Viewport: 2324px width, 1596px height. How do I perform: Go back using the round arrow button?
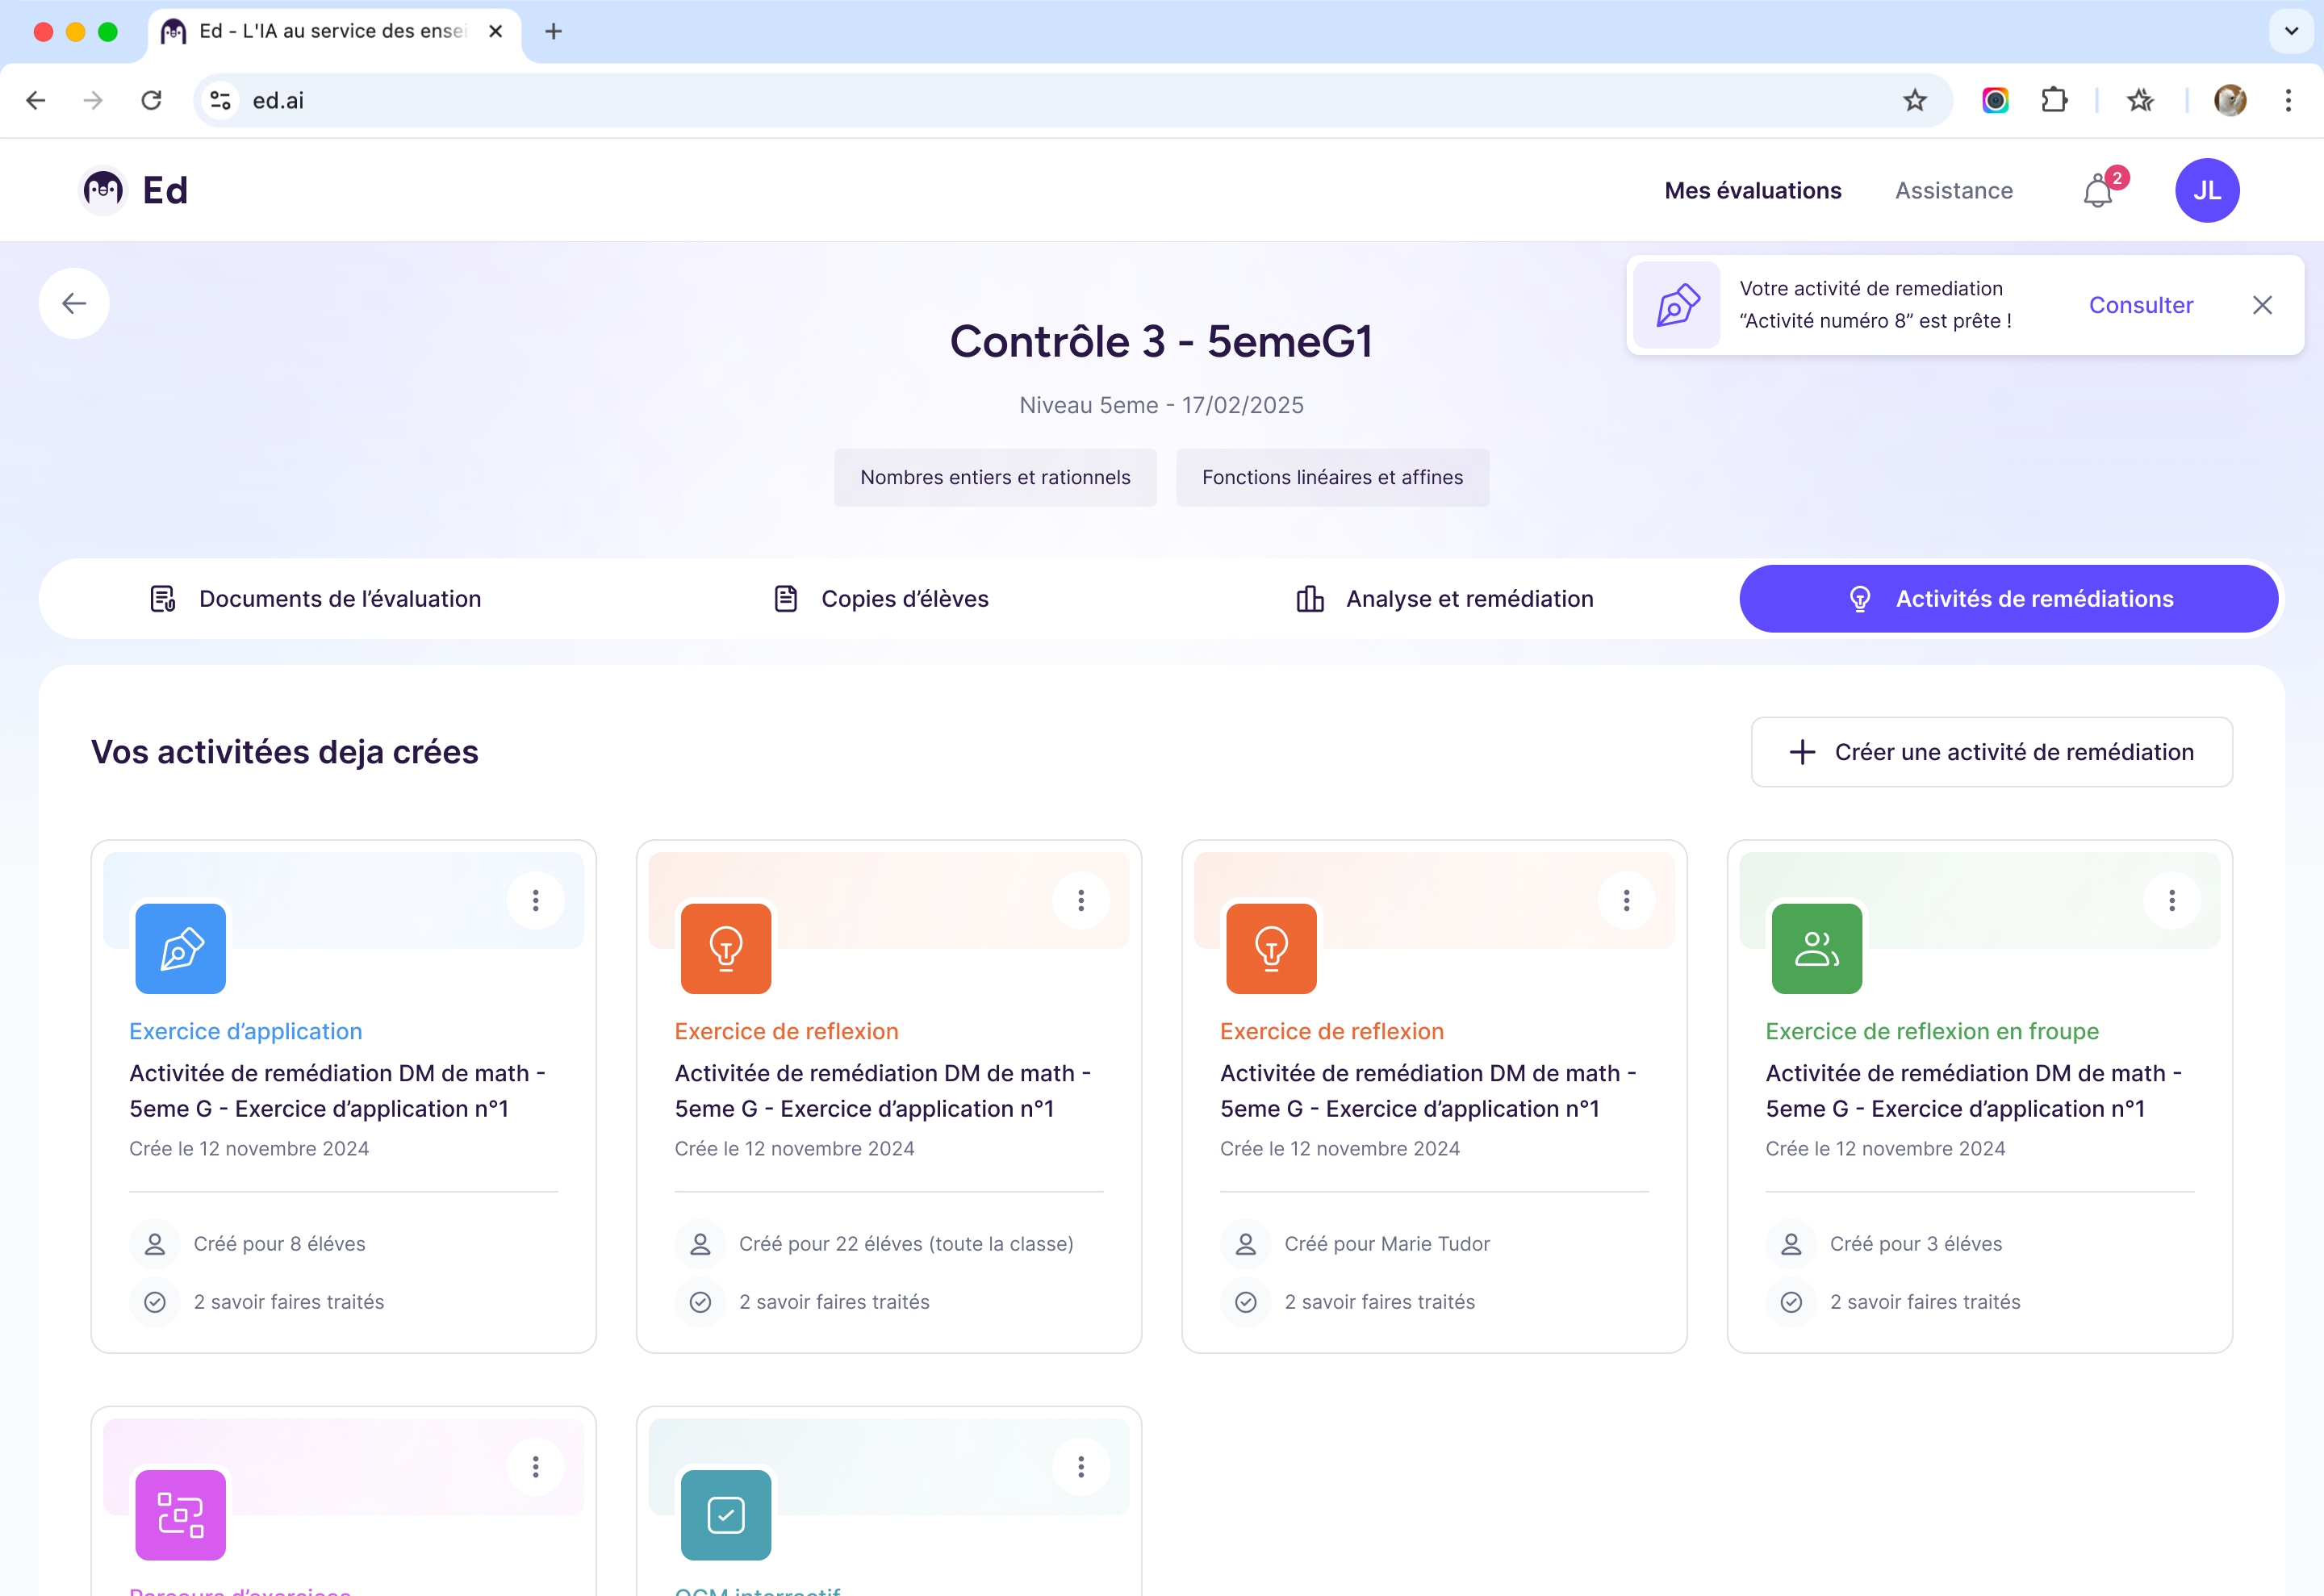[x=74, y=303]
